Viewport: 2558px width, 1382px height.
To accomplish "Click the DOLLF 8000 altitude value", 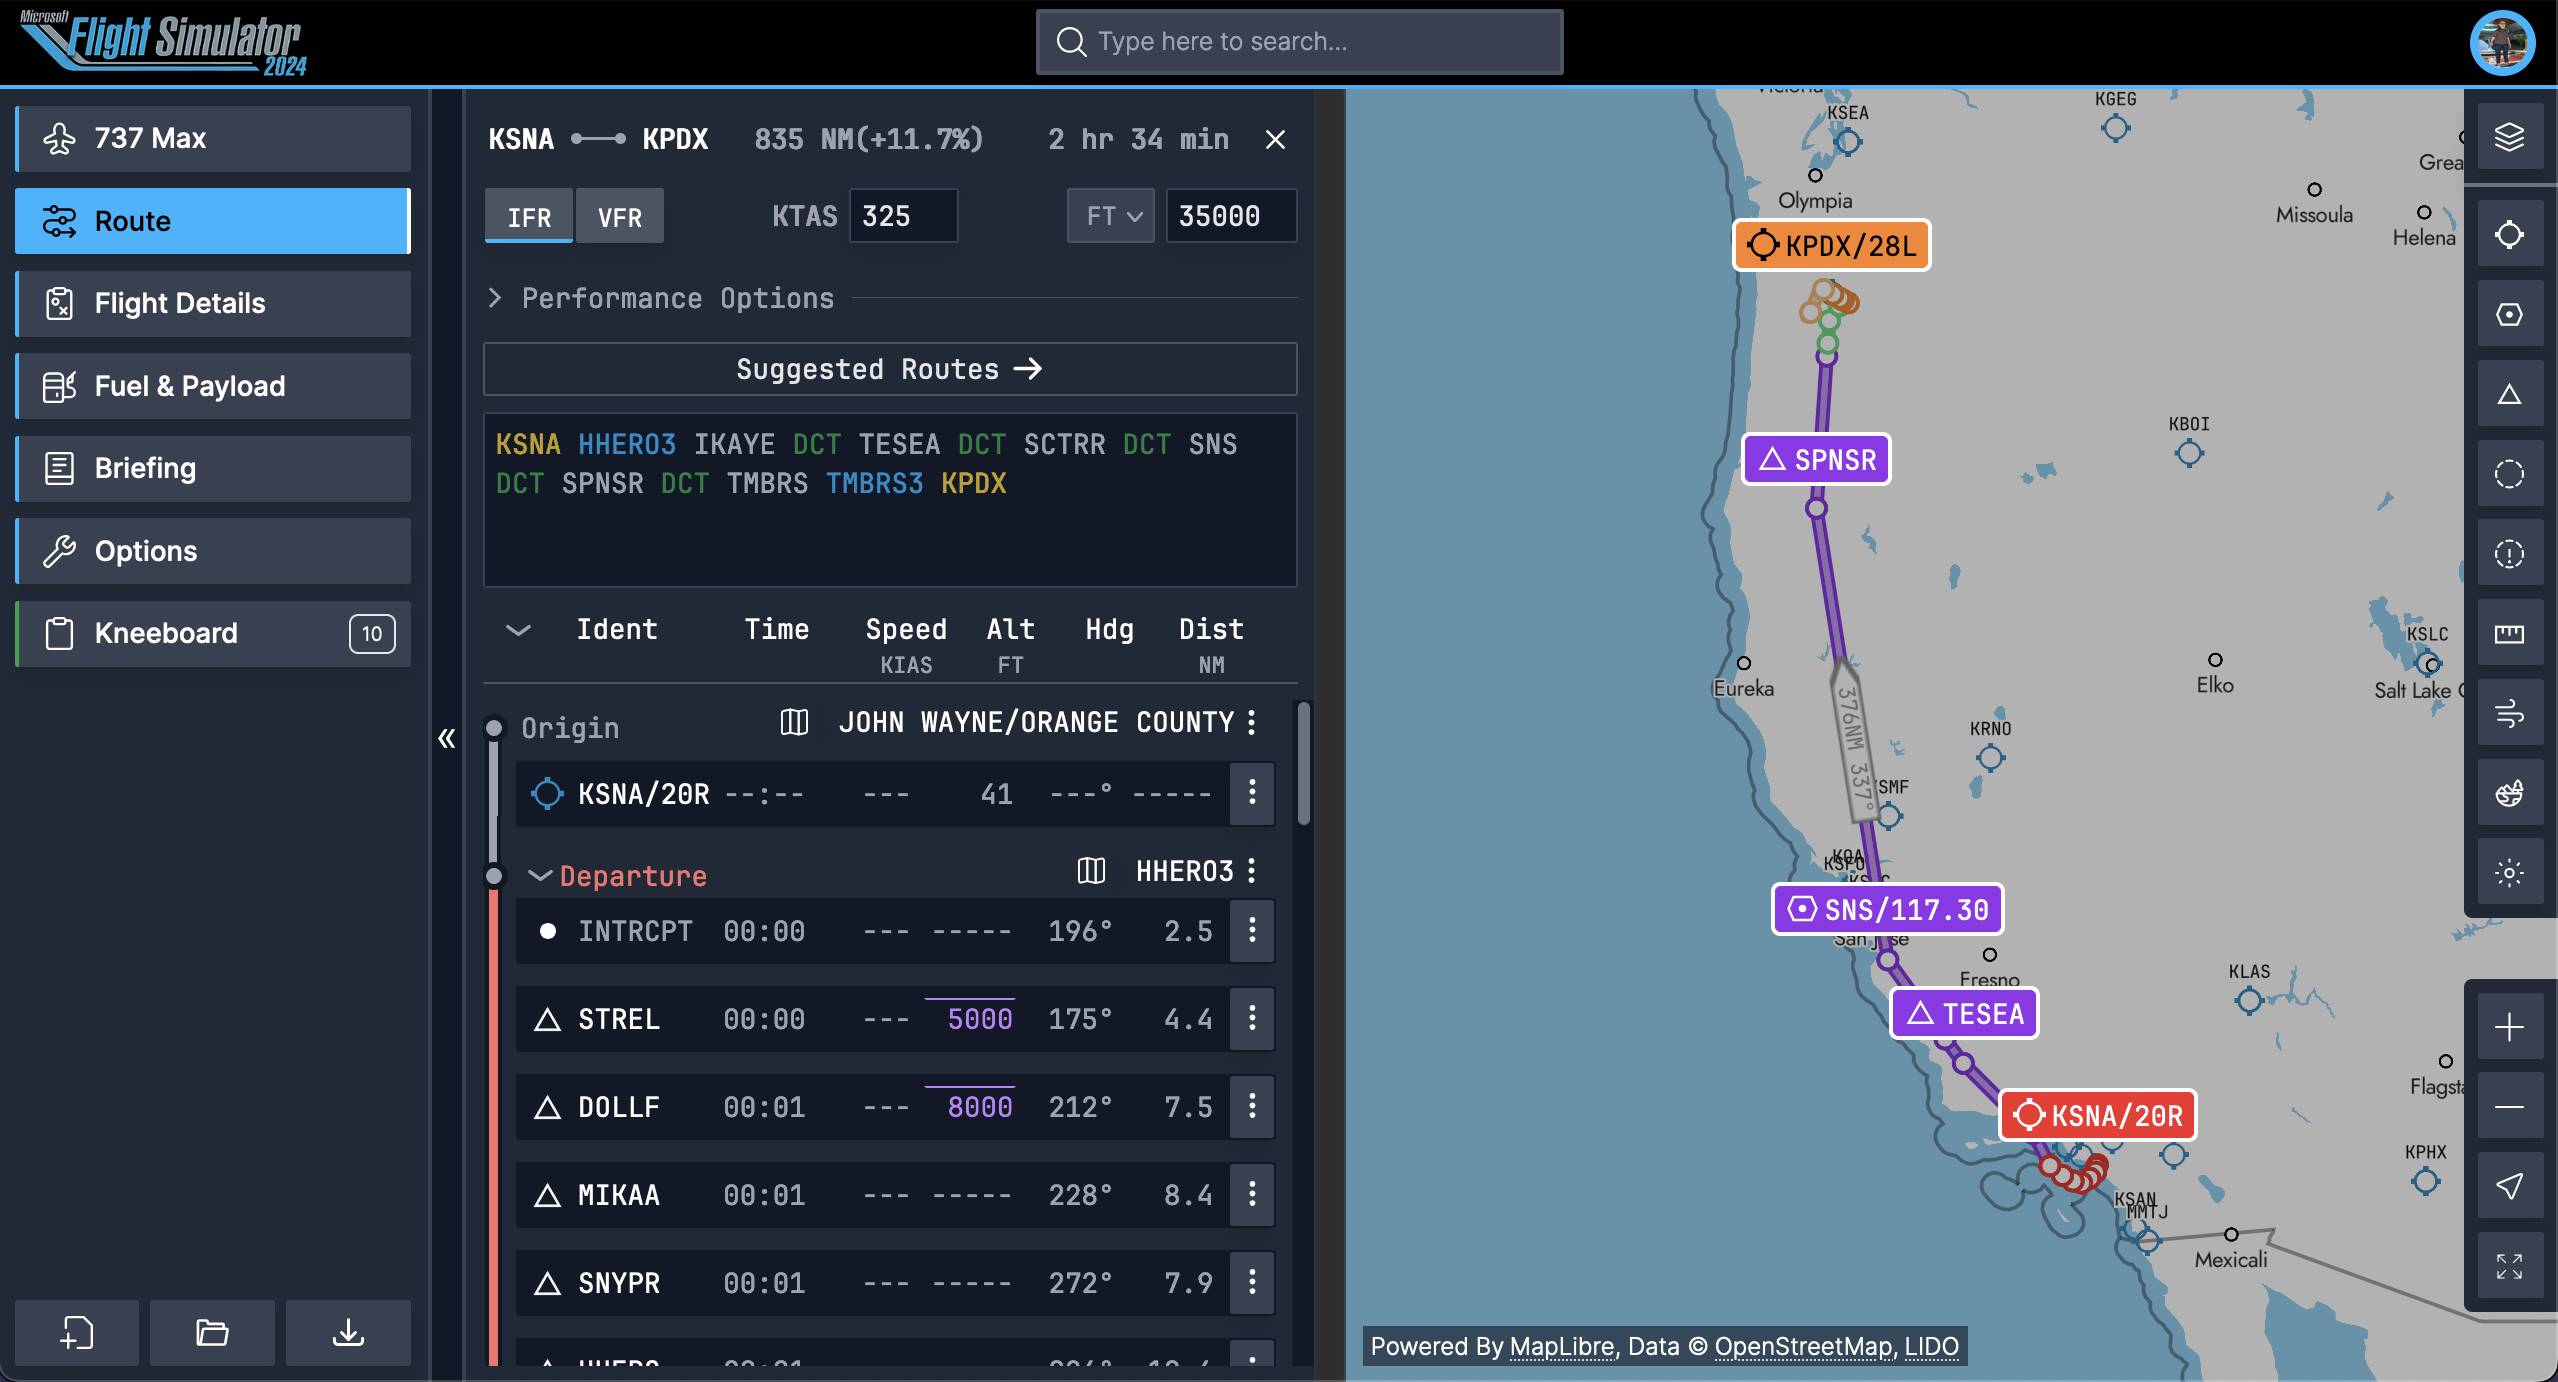I will click(x=979, y=1107).
